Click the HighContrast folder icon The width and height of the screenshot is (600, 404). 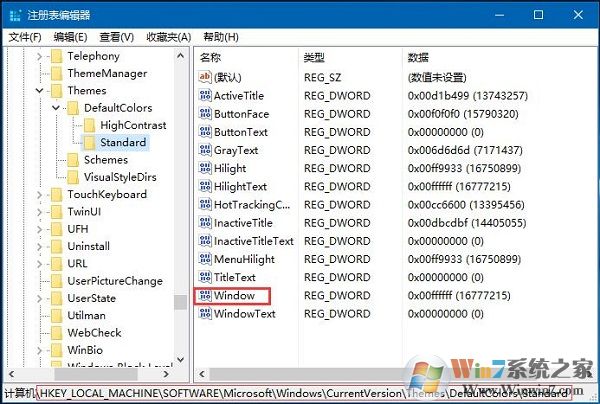click(89, 125)
